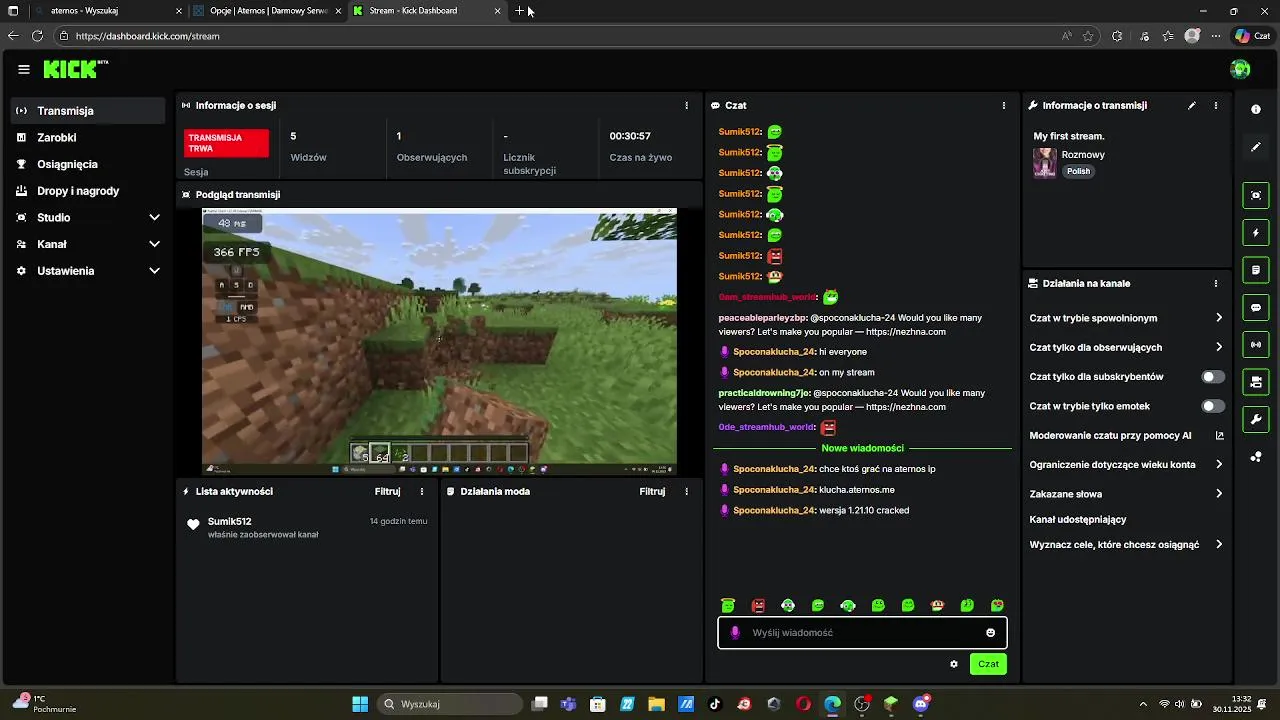
Task: Click the note document icon in right sidebar
Action: point(1256,270)
